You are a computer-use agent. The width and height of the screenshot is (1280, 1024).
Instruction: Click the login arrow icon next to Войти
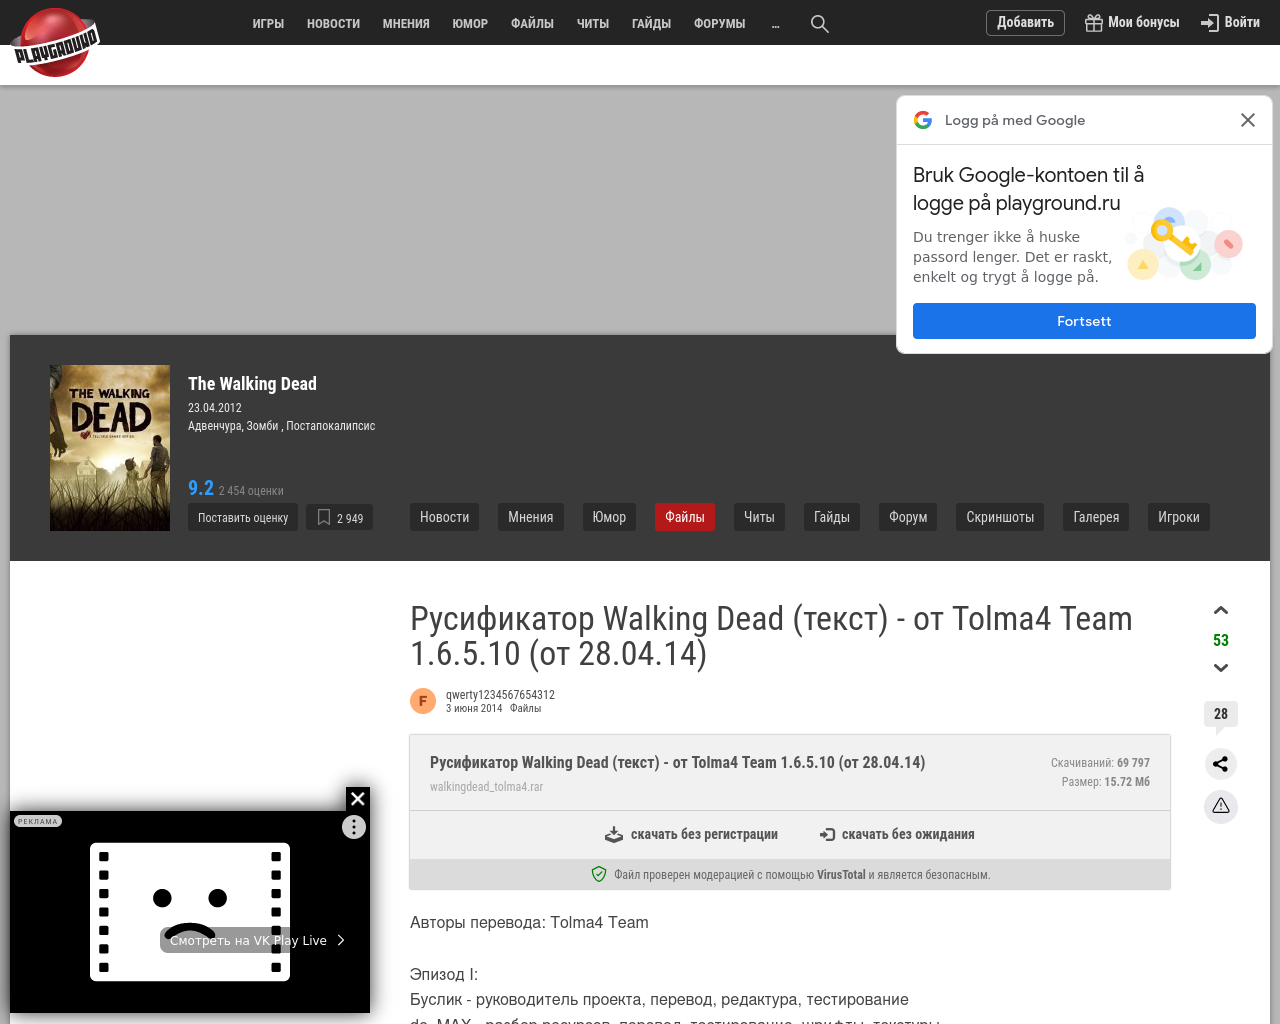click(x=1210, y=23)
